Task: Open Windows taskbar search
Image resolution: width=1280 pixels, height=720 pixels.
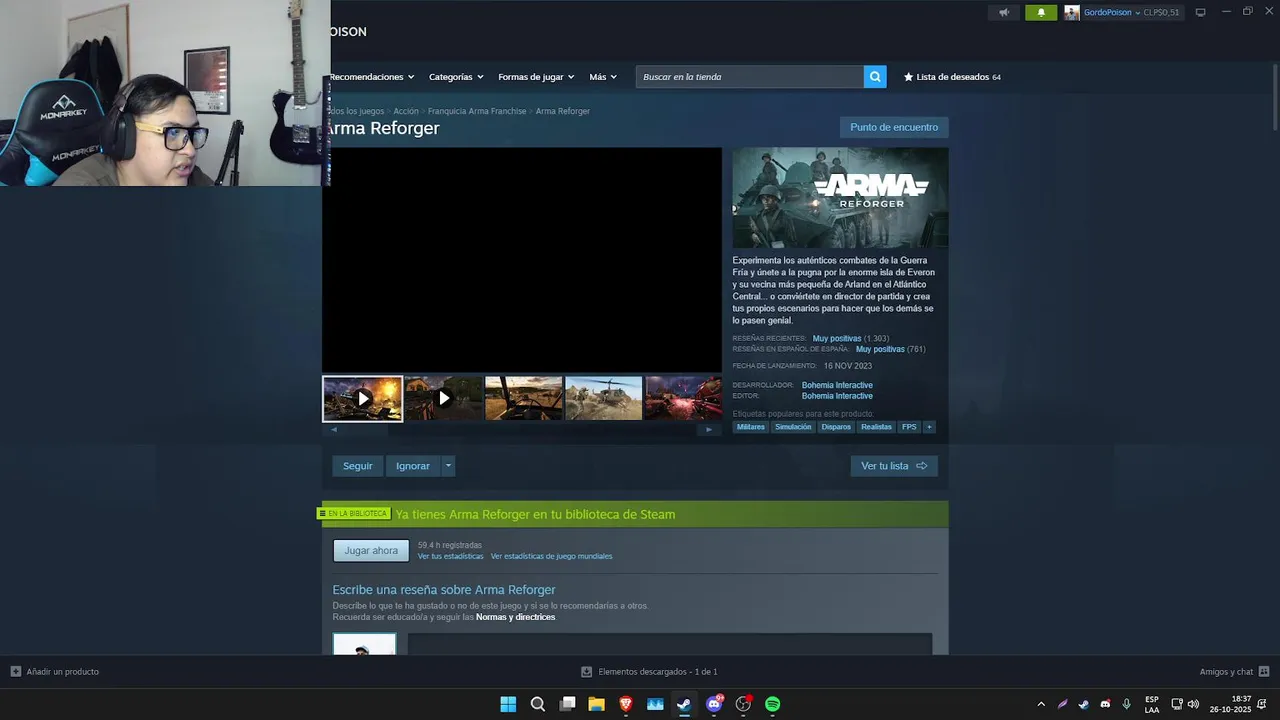Action: click(538, 704)
